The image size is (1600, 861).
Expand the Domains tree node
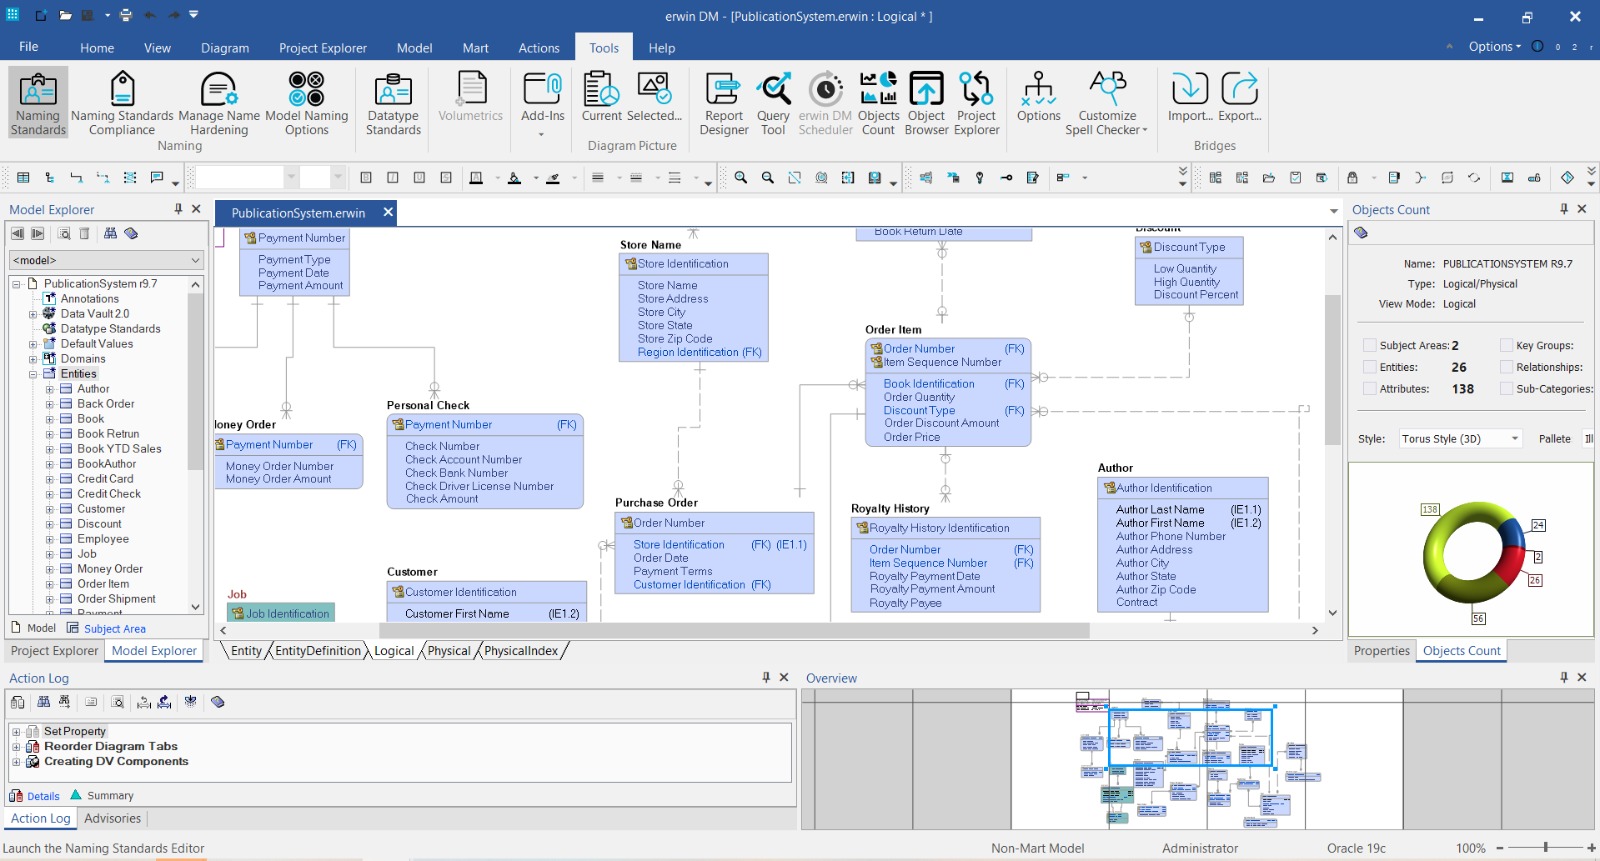33,359
